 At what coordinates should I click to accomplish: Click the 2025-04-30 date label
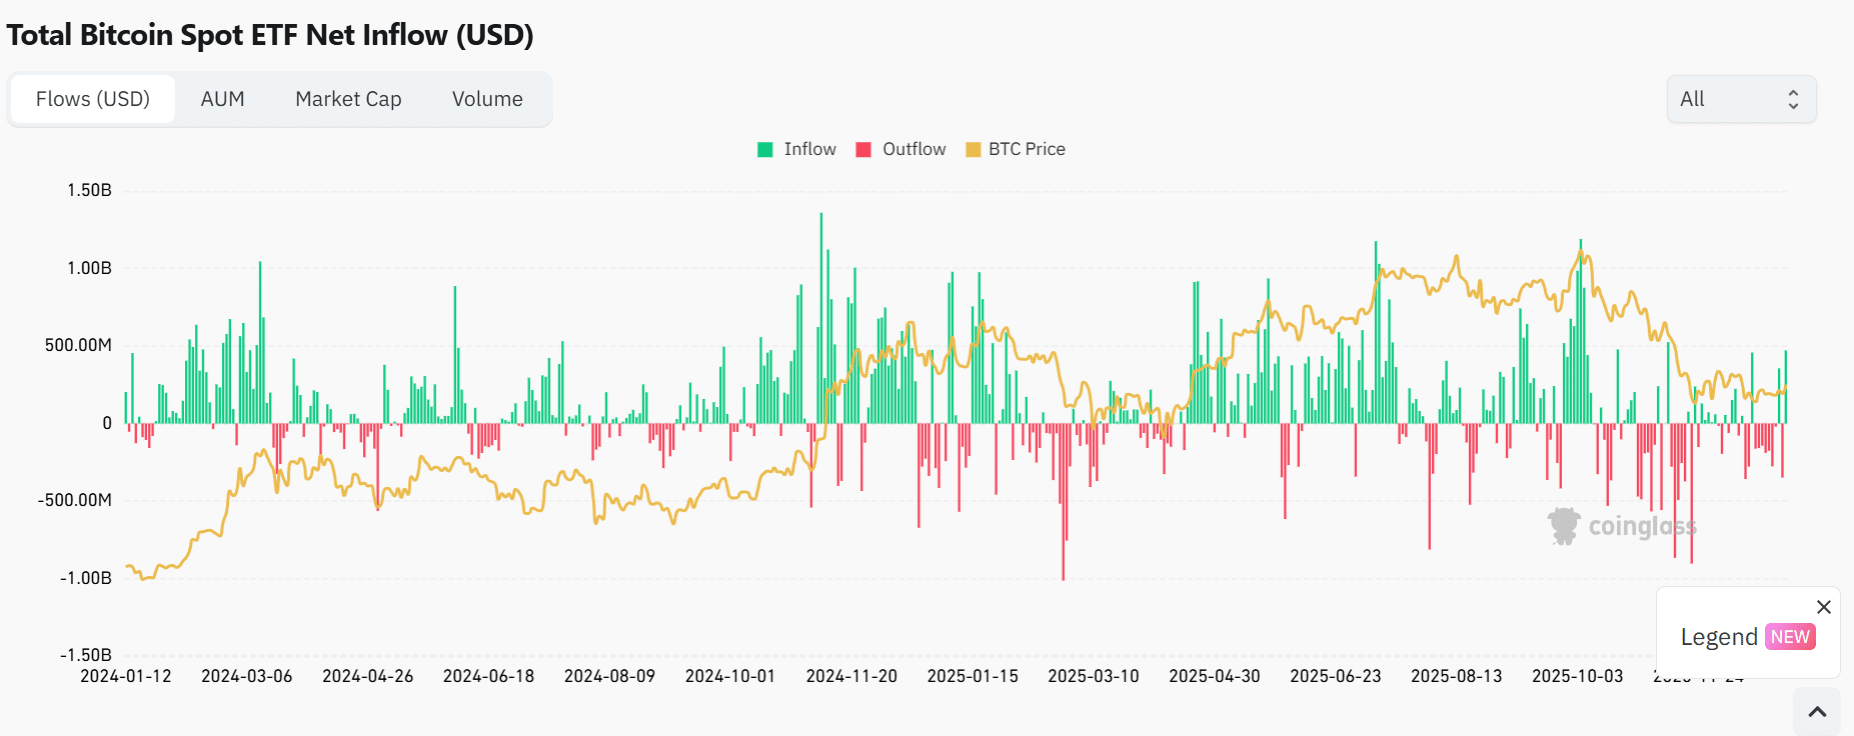point(1215,676)
